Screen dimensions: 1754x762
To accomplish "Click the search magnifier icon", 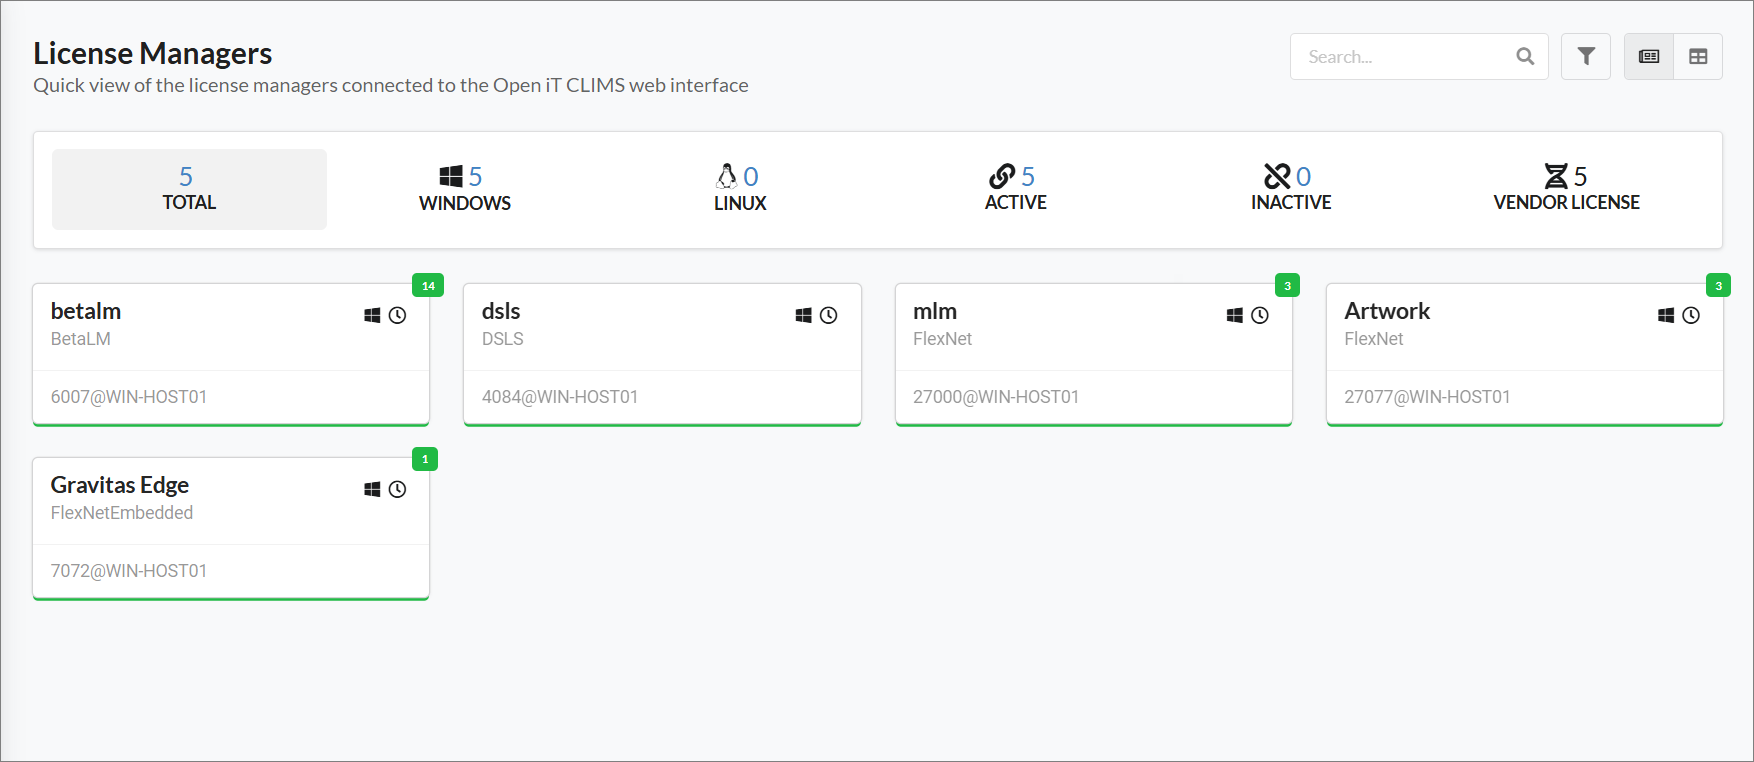I will coord(1525,57).
